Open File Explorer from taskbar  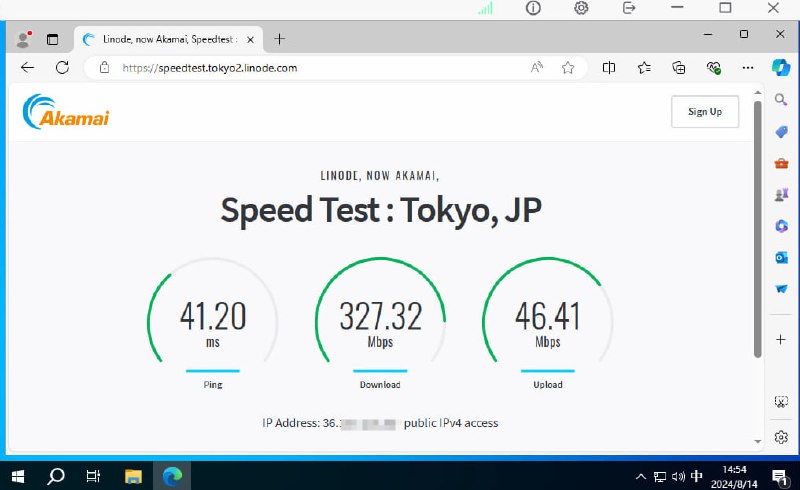(133, 476)
